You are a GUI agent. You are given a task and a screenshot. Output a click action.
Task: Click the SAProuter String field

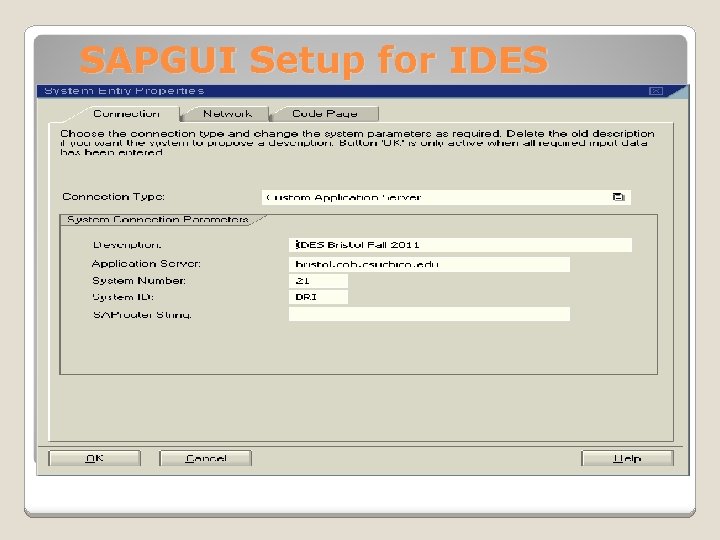pyautogui.click(x=429, y=314)
